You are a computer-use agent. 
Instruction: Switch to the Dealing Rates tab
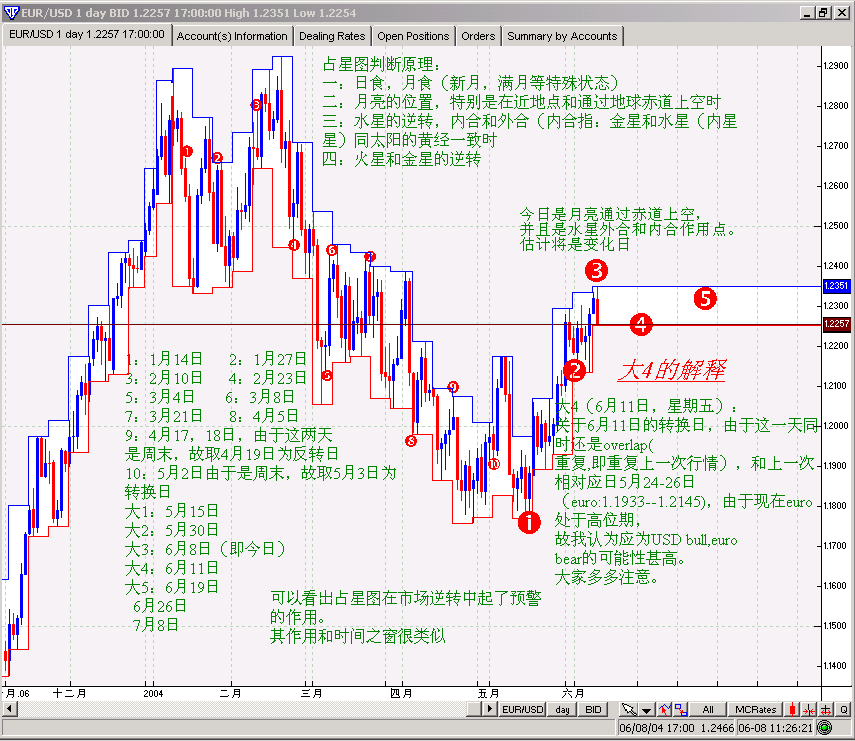click(x=332, y=36)
